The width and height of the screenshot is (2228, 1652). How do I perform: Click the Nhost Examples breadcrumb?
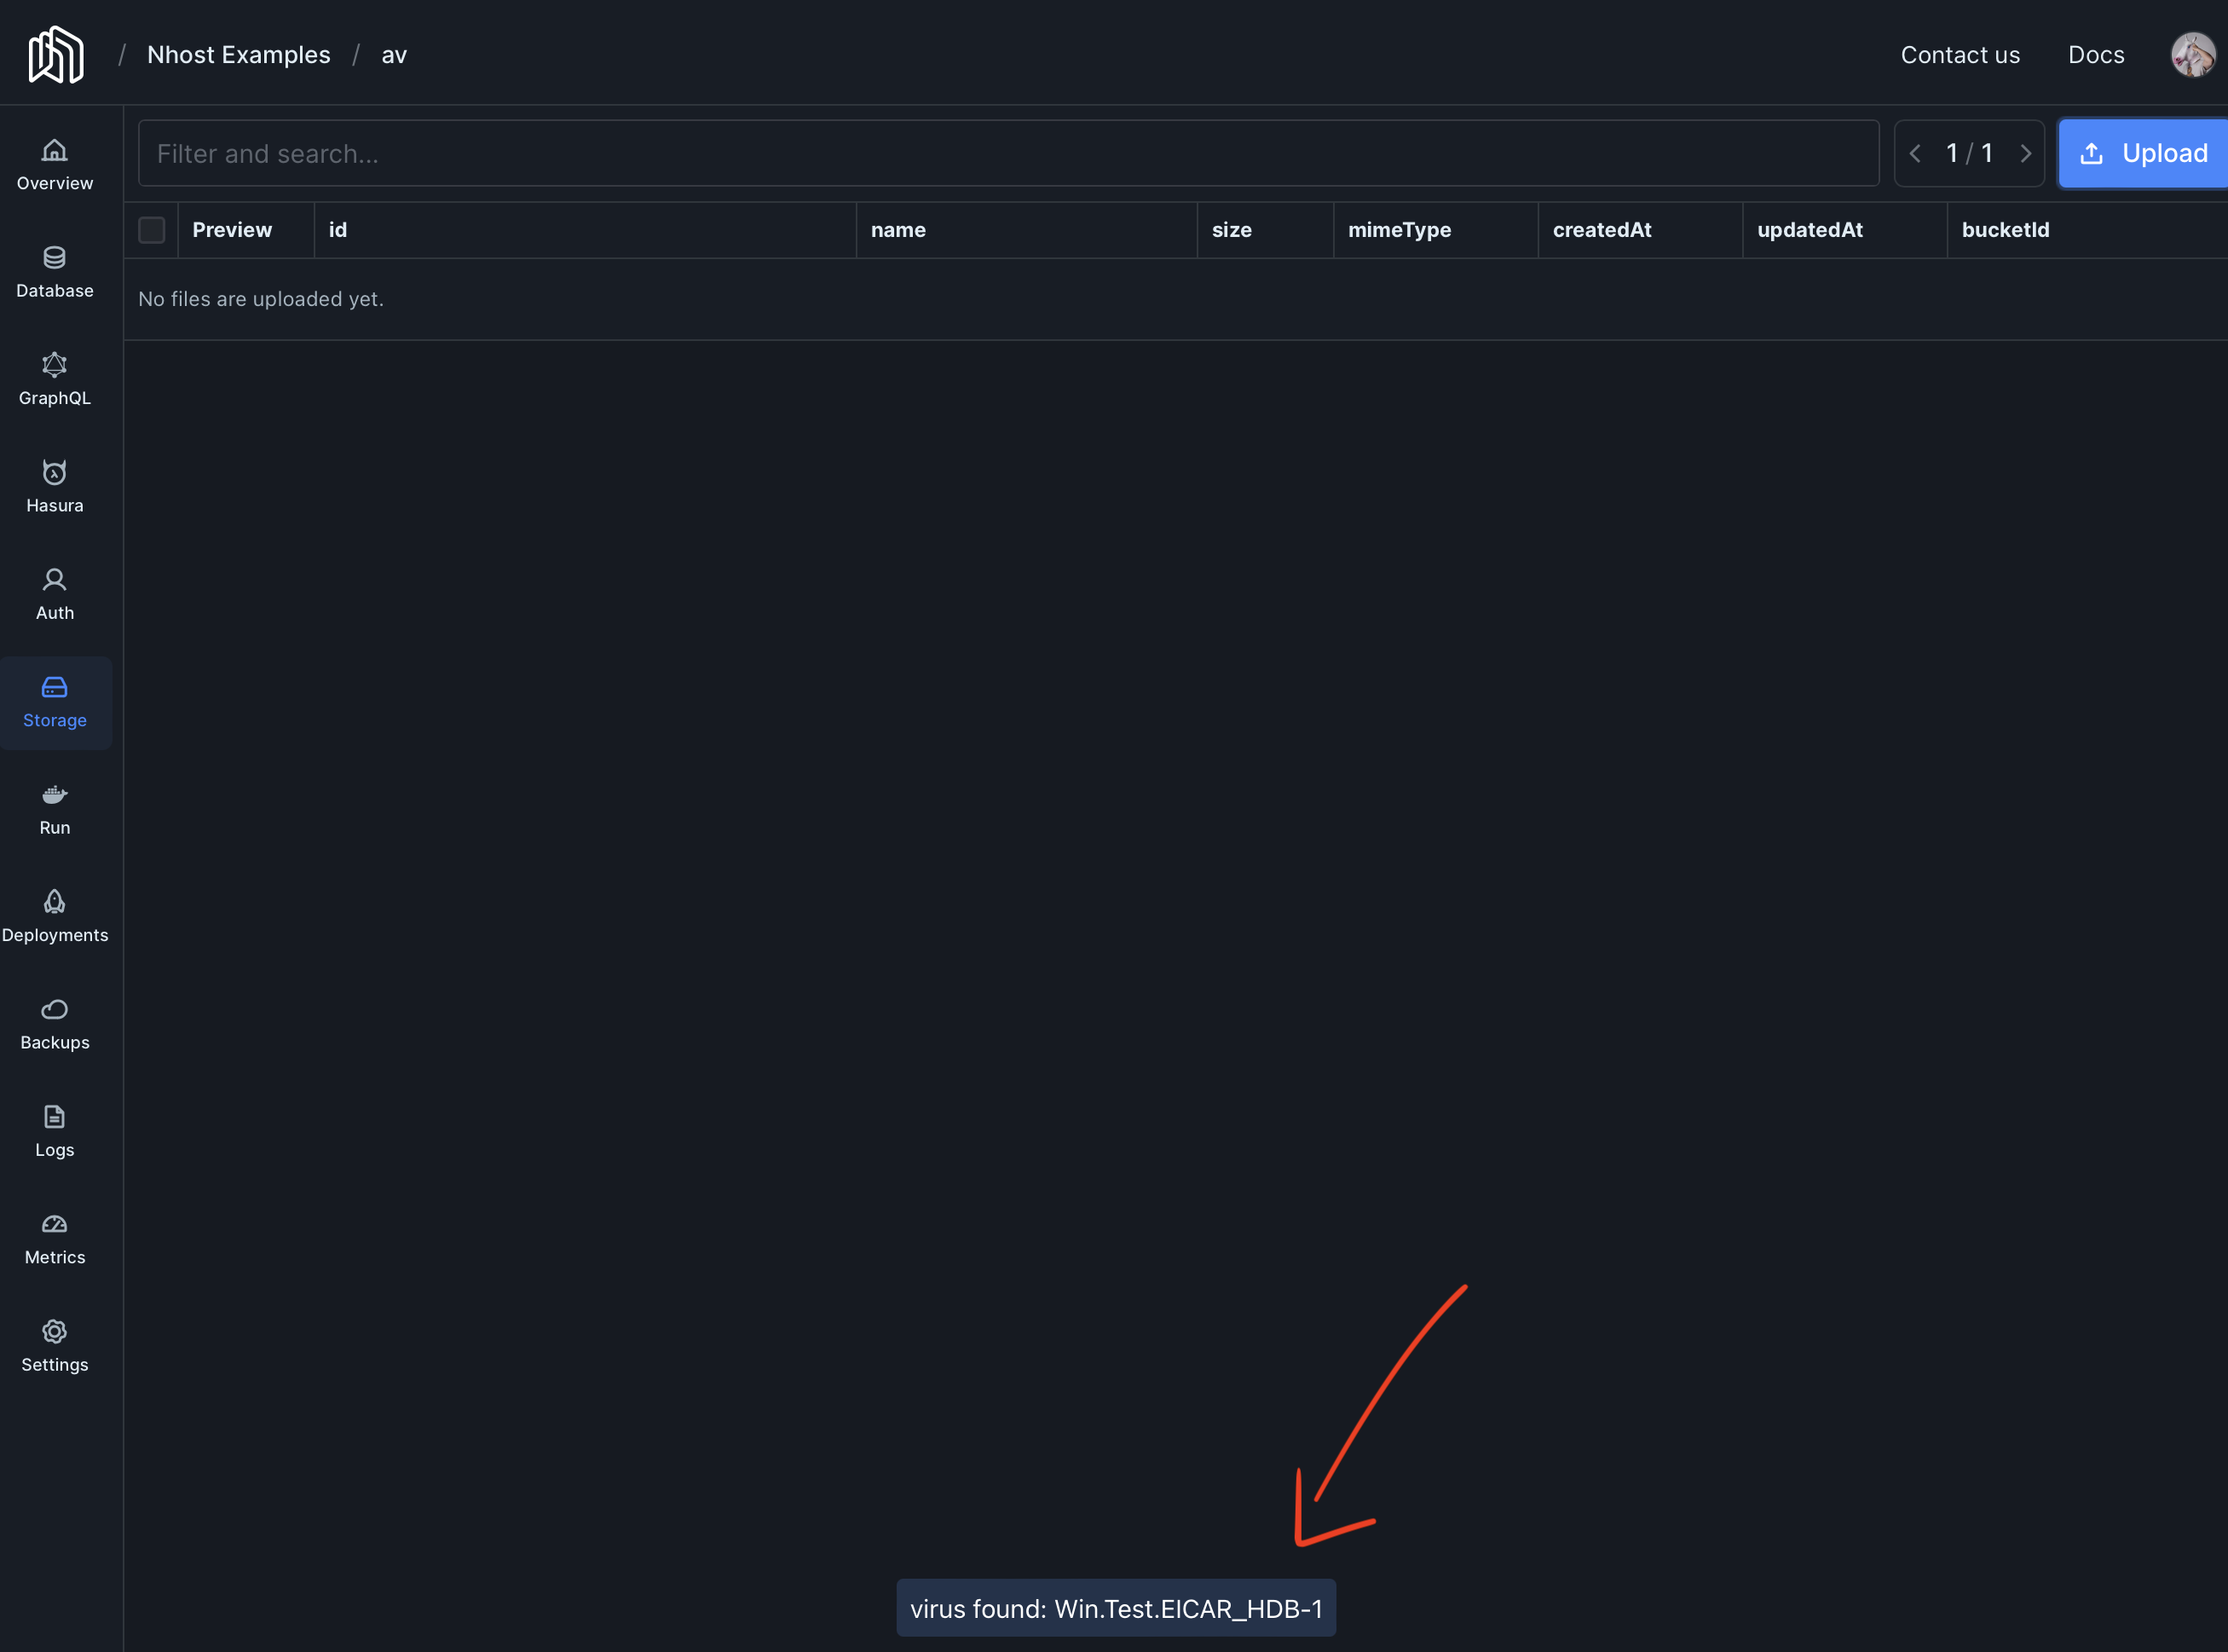tap(238, 55)
